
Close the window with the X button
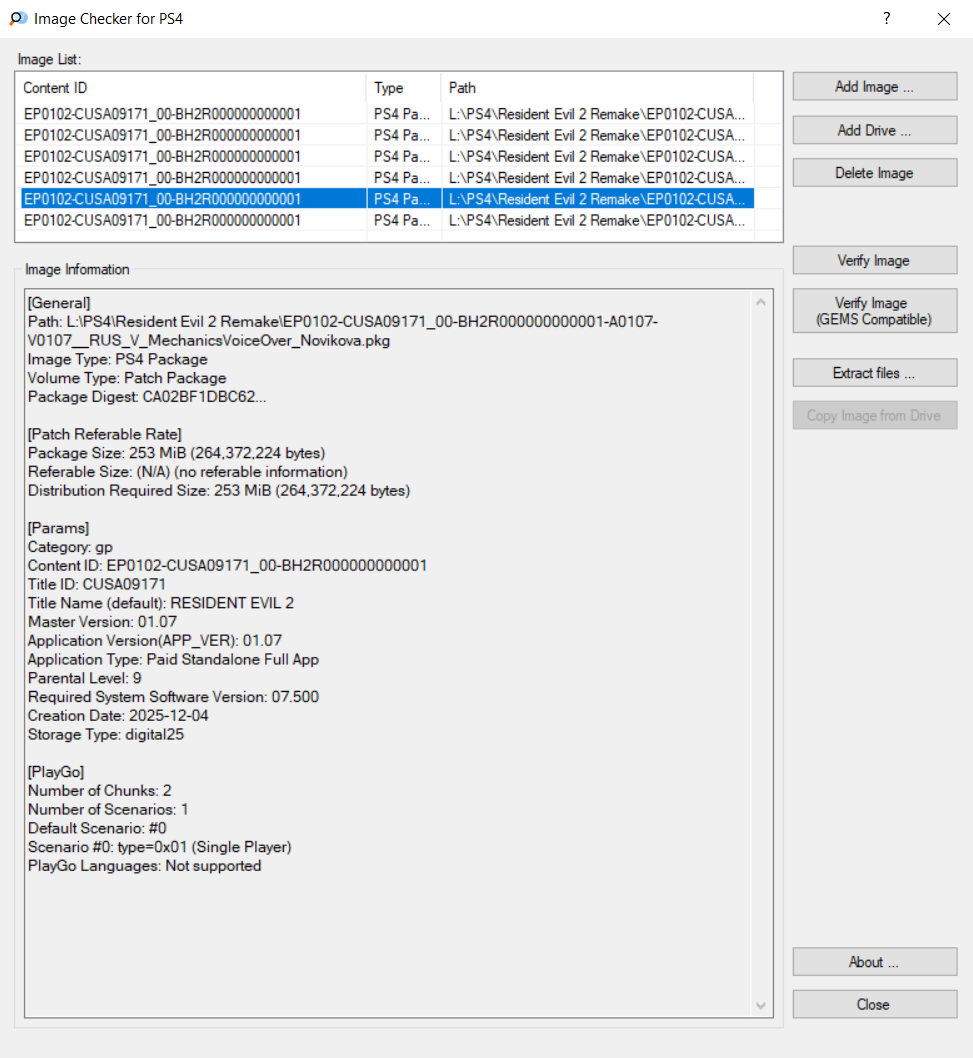coord(943,19)
